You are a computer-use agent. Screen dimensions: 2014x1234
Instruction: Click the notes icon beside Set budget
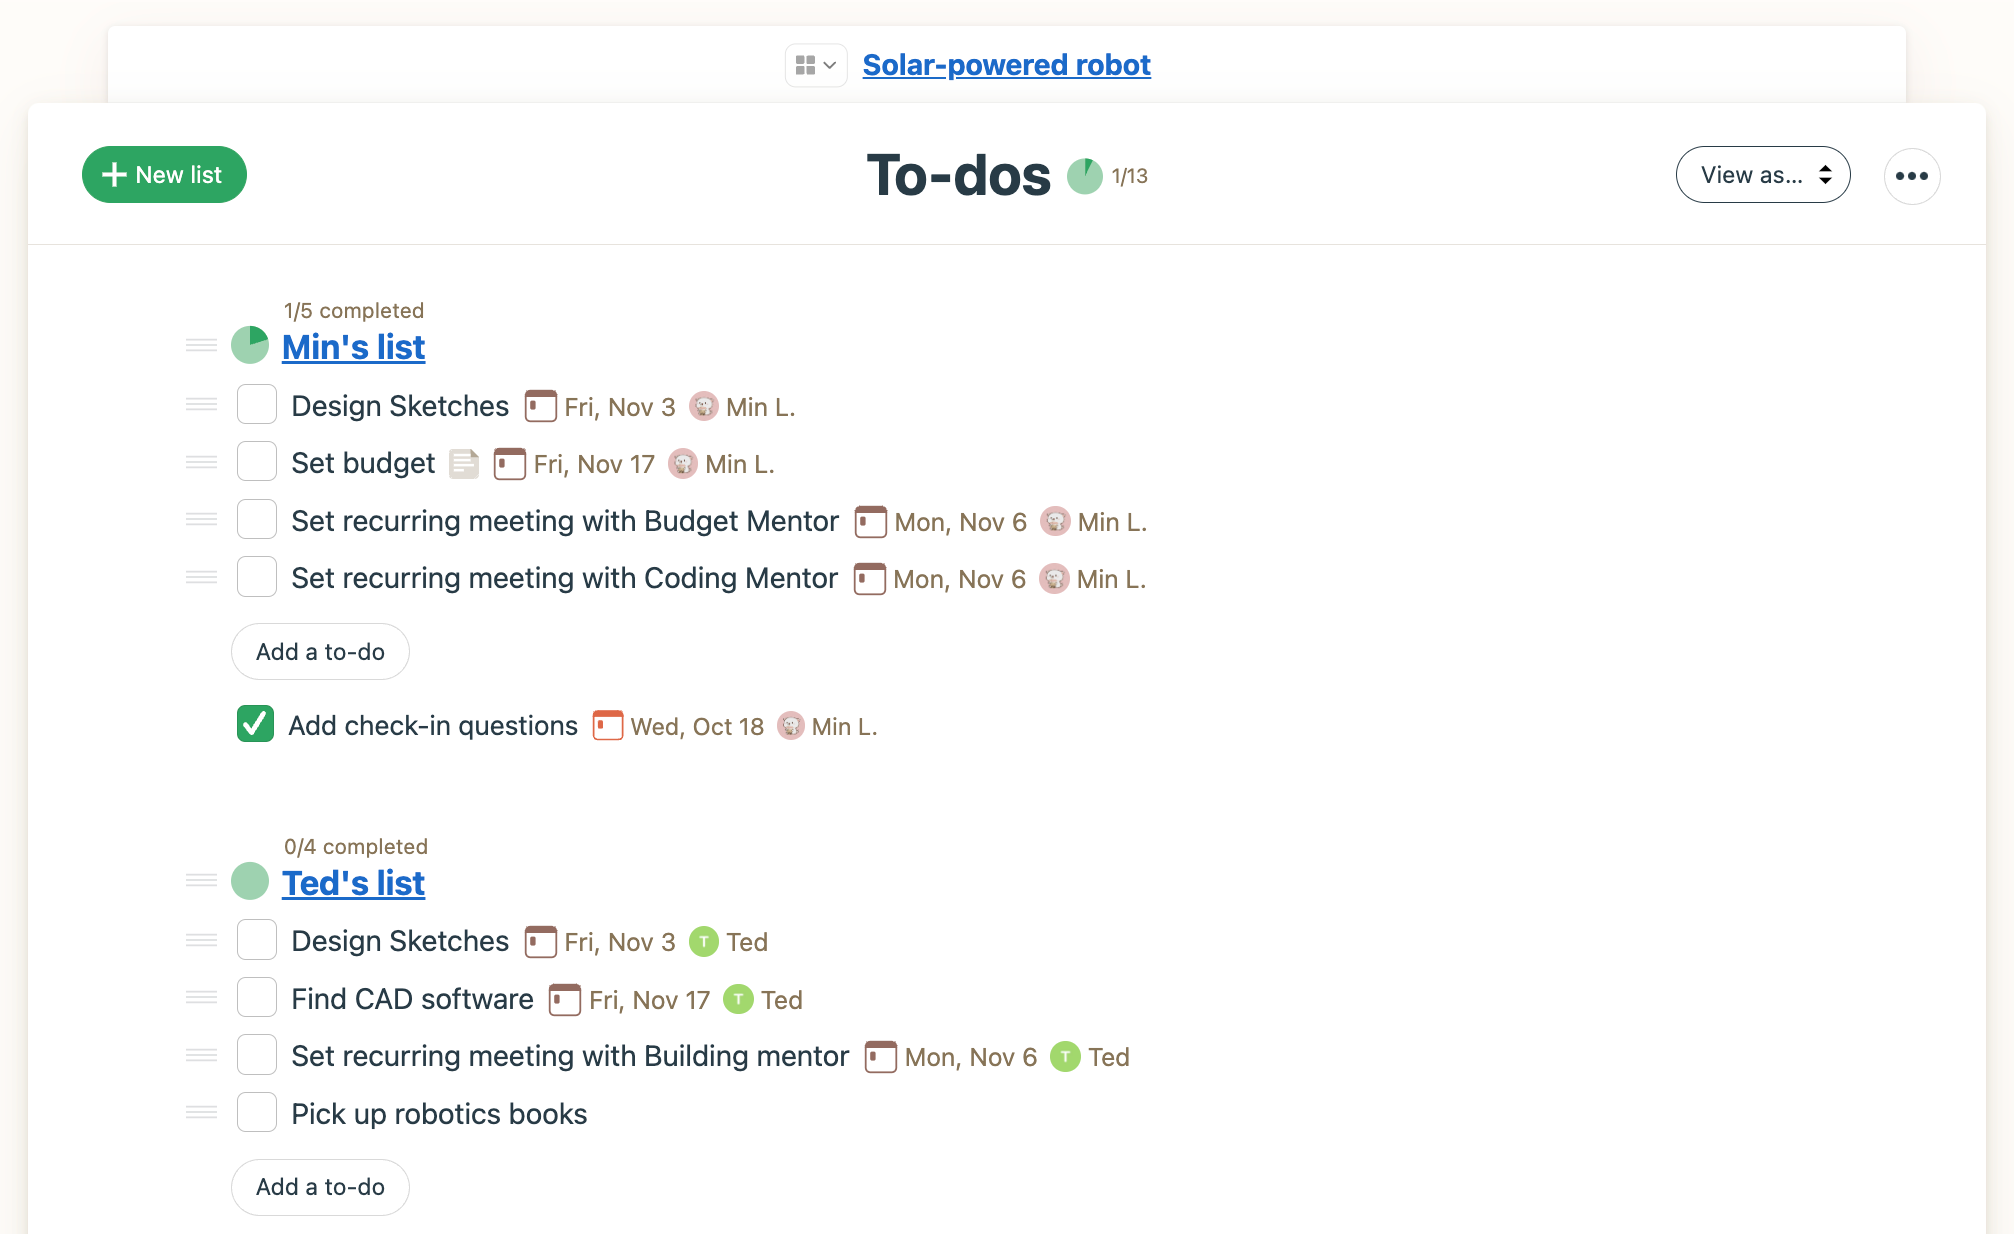(464, 464)
